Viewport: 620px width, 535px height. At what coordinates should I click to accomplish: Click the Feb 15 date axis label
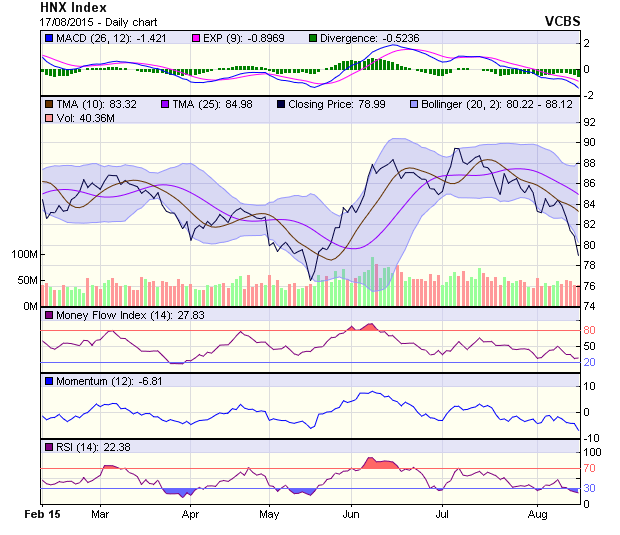pyautogui.click(x=43, y=514)
